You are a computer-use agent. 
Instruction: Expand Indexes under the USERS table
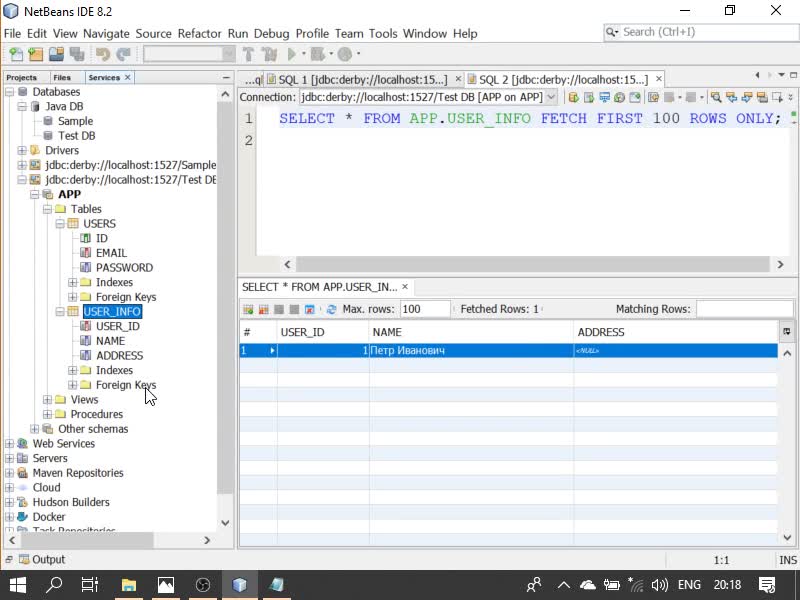pos(72,282)
